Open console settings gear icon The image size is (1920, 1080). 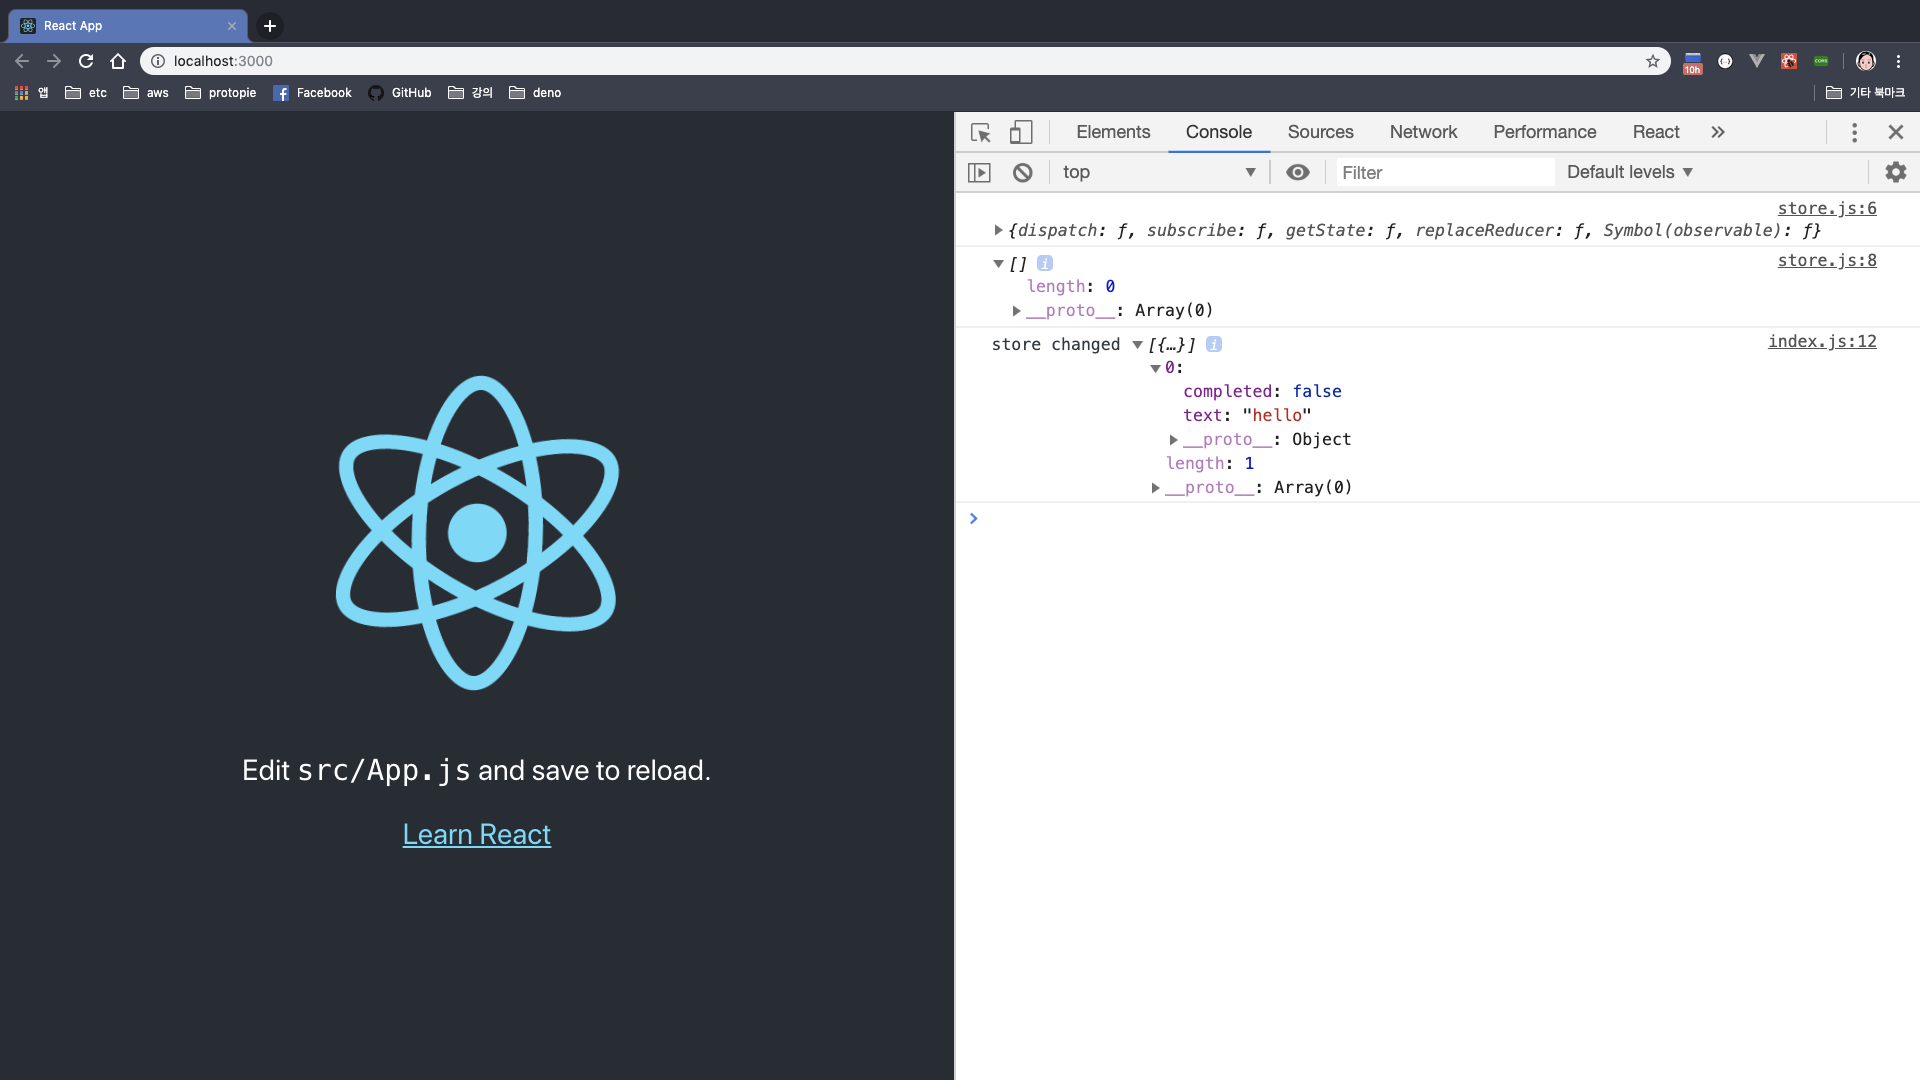1895,172
